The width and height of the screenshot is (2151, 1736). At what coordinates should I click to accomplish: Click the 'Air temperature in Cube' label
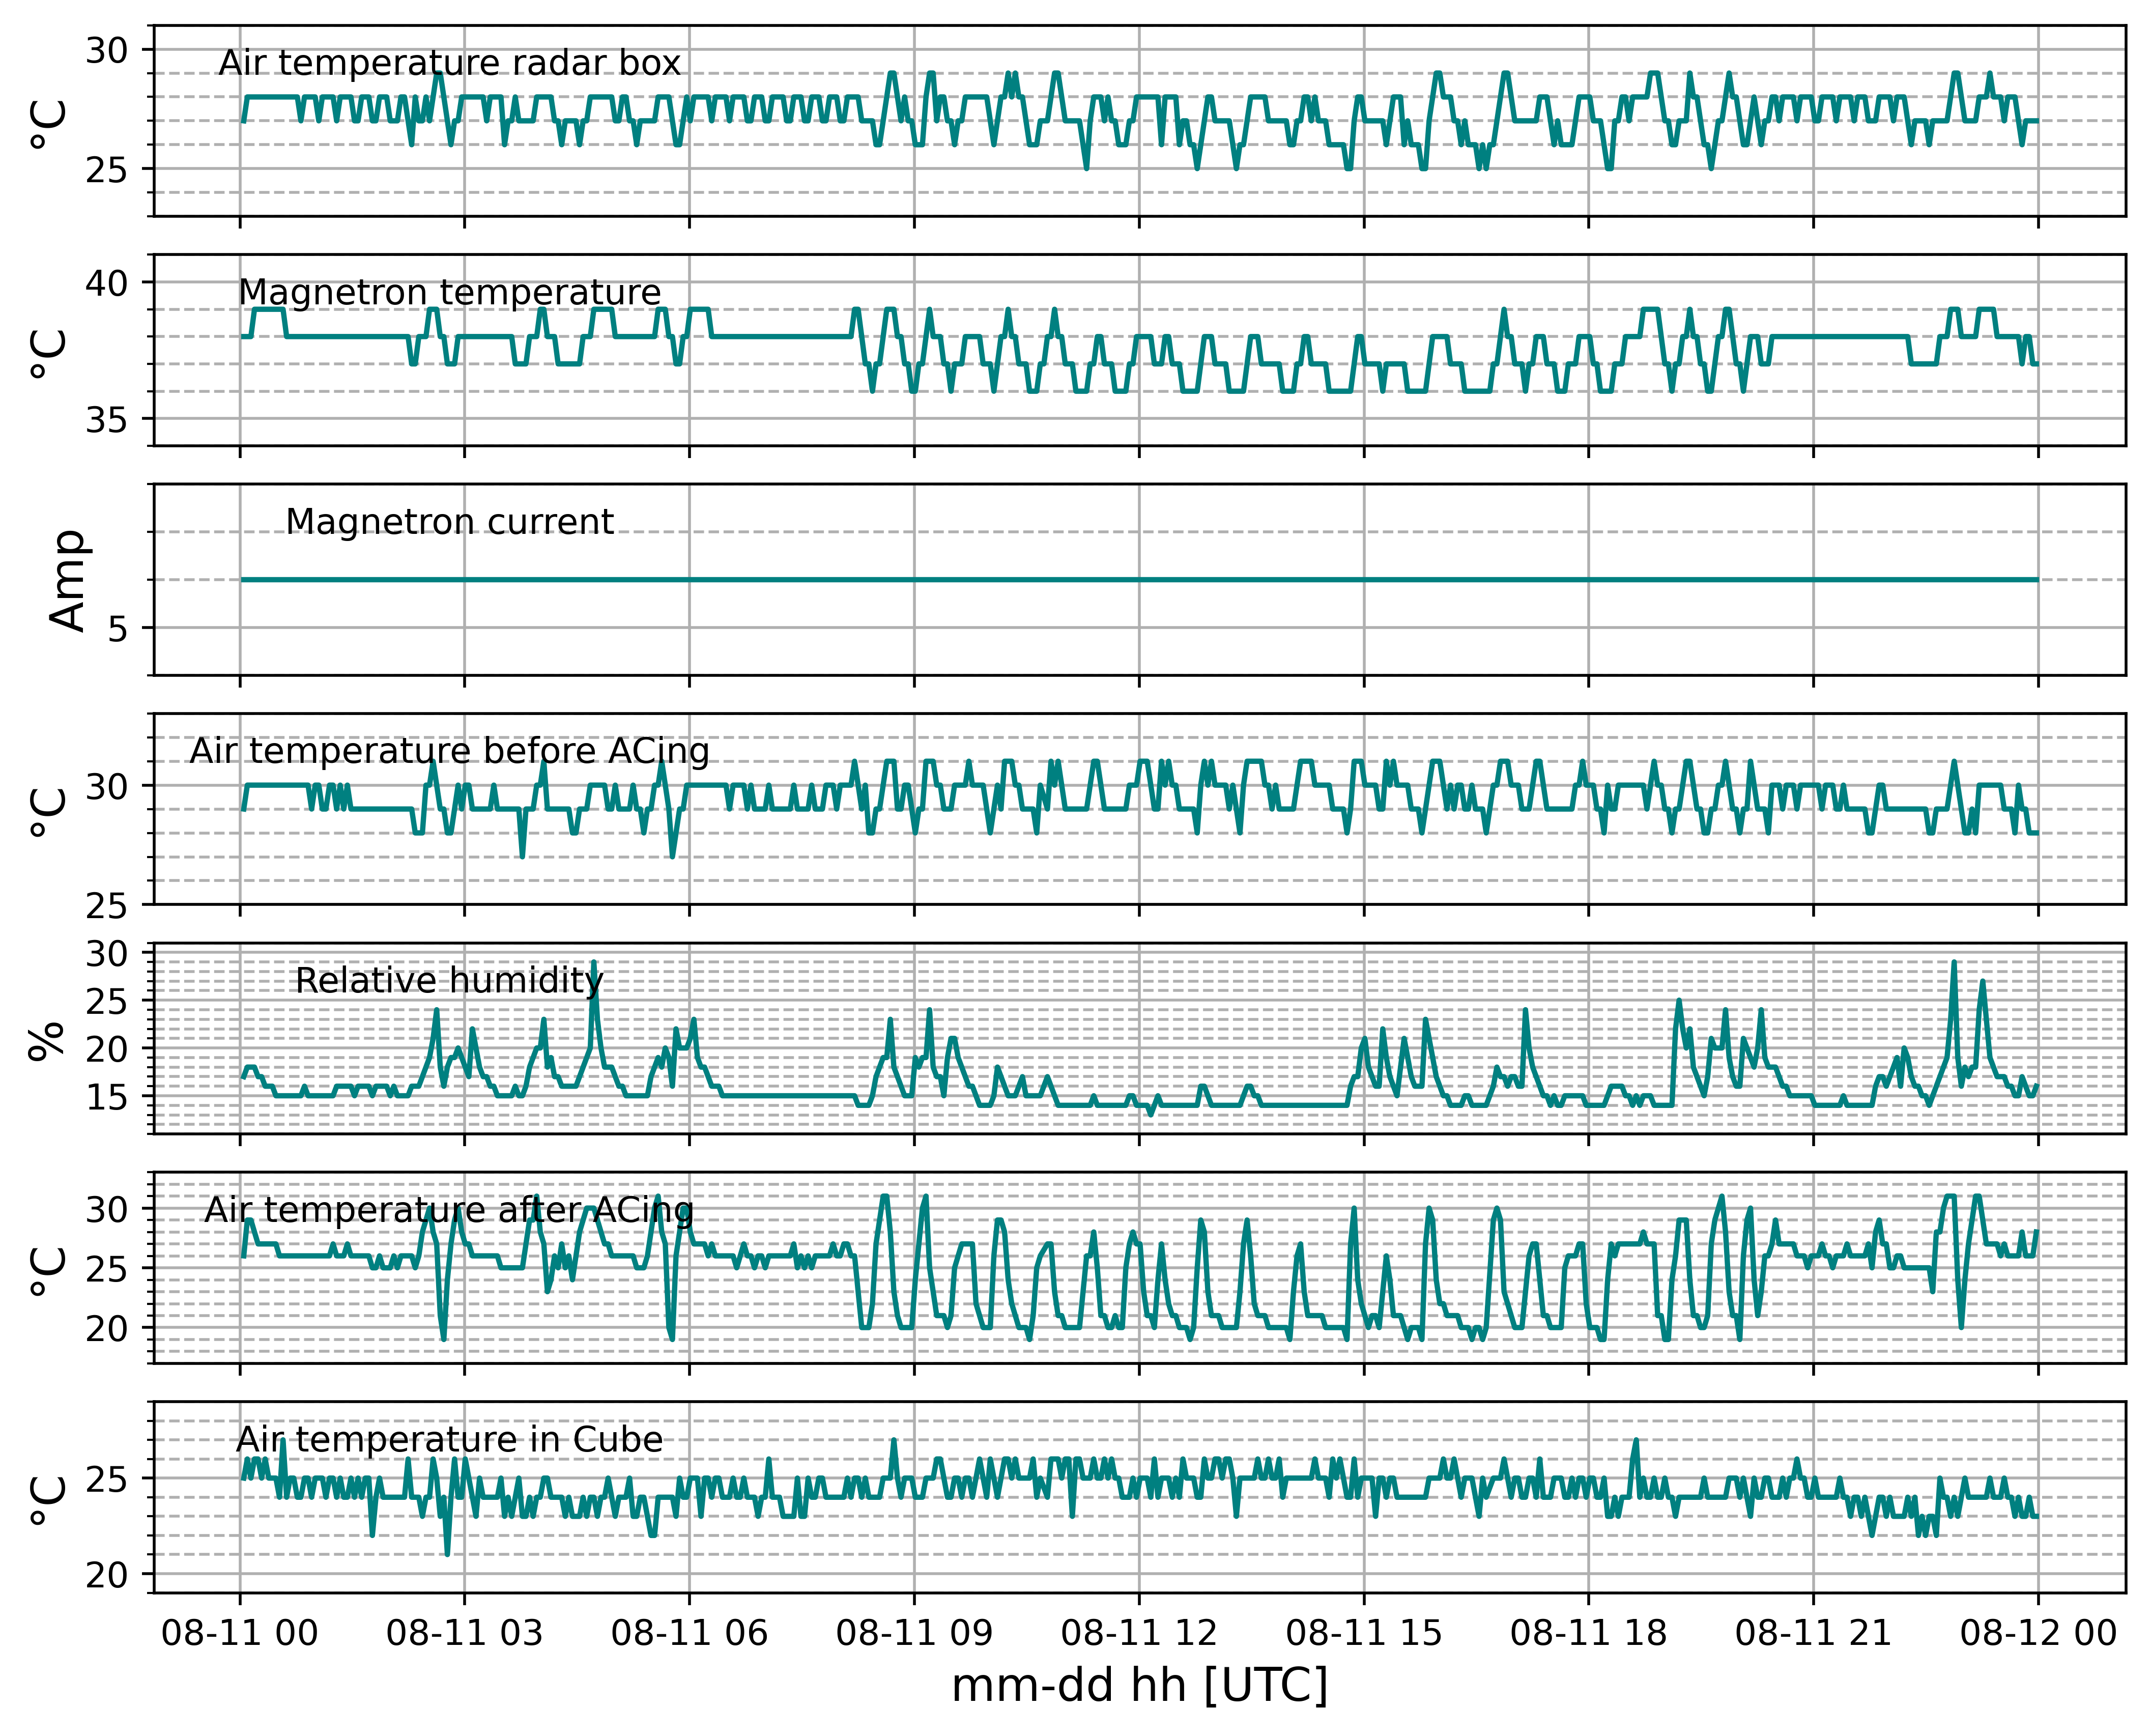(x=449, y=1440)
